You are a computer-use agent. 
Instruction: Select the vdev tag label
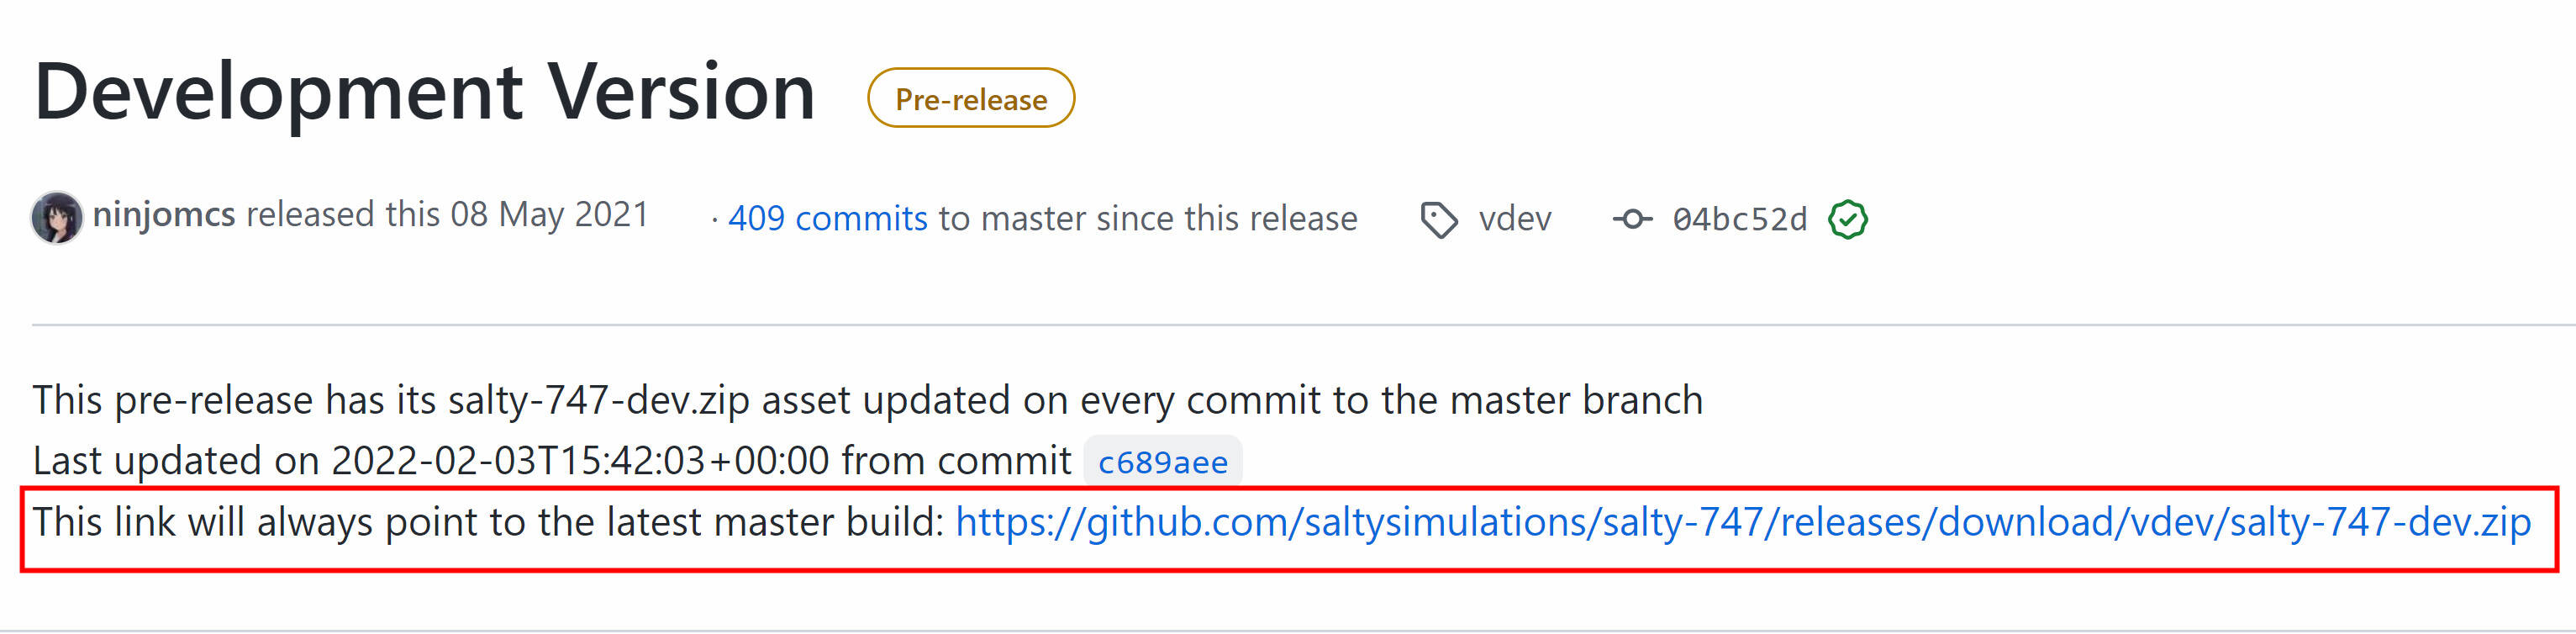1514,219
